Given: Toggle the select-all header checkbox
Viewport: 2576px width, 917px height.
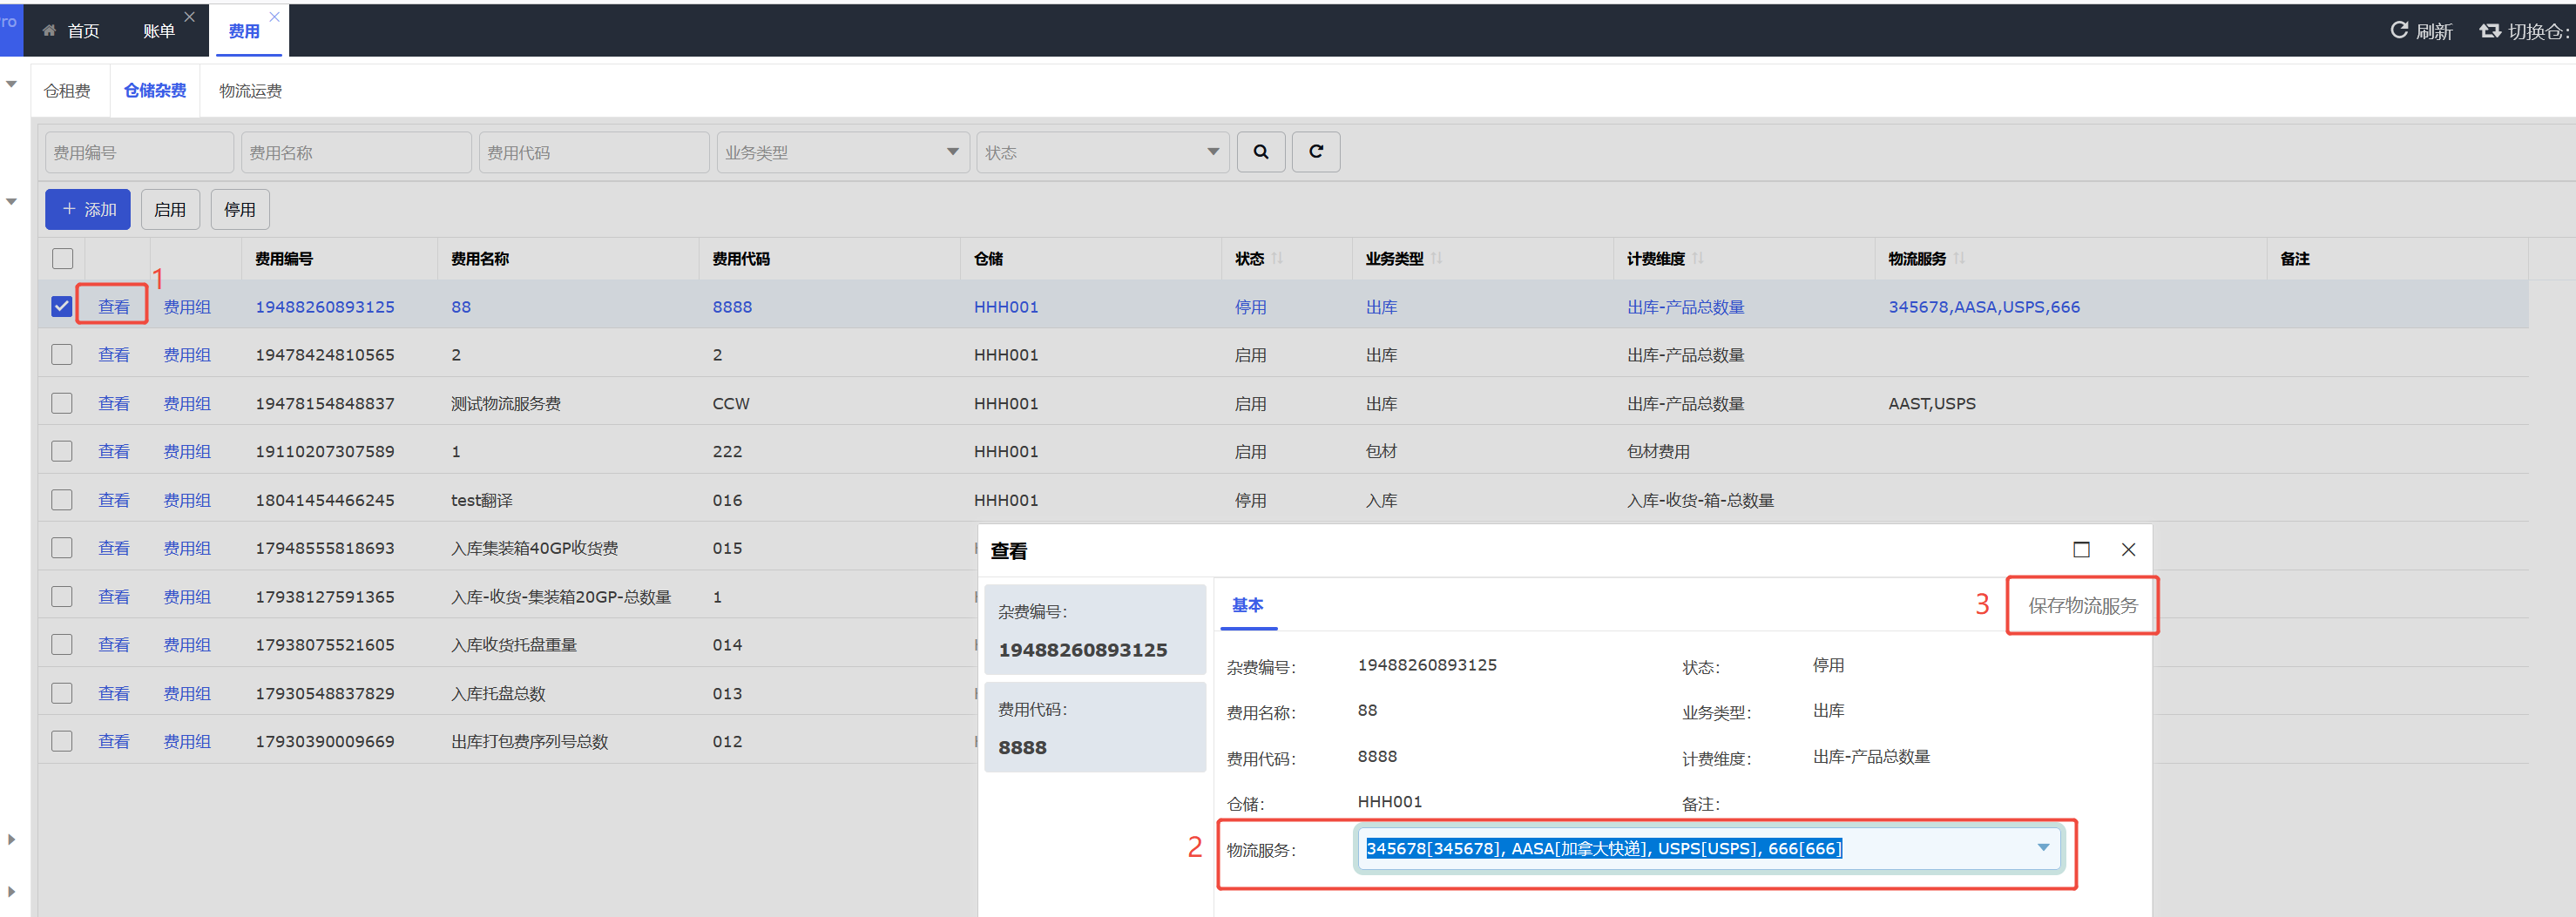Looking at the screenshot, I should [x=62, y=259].
